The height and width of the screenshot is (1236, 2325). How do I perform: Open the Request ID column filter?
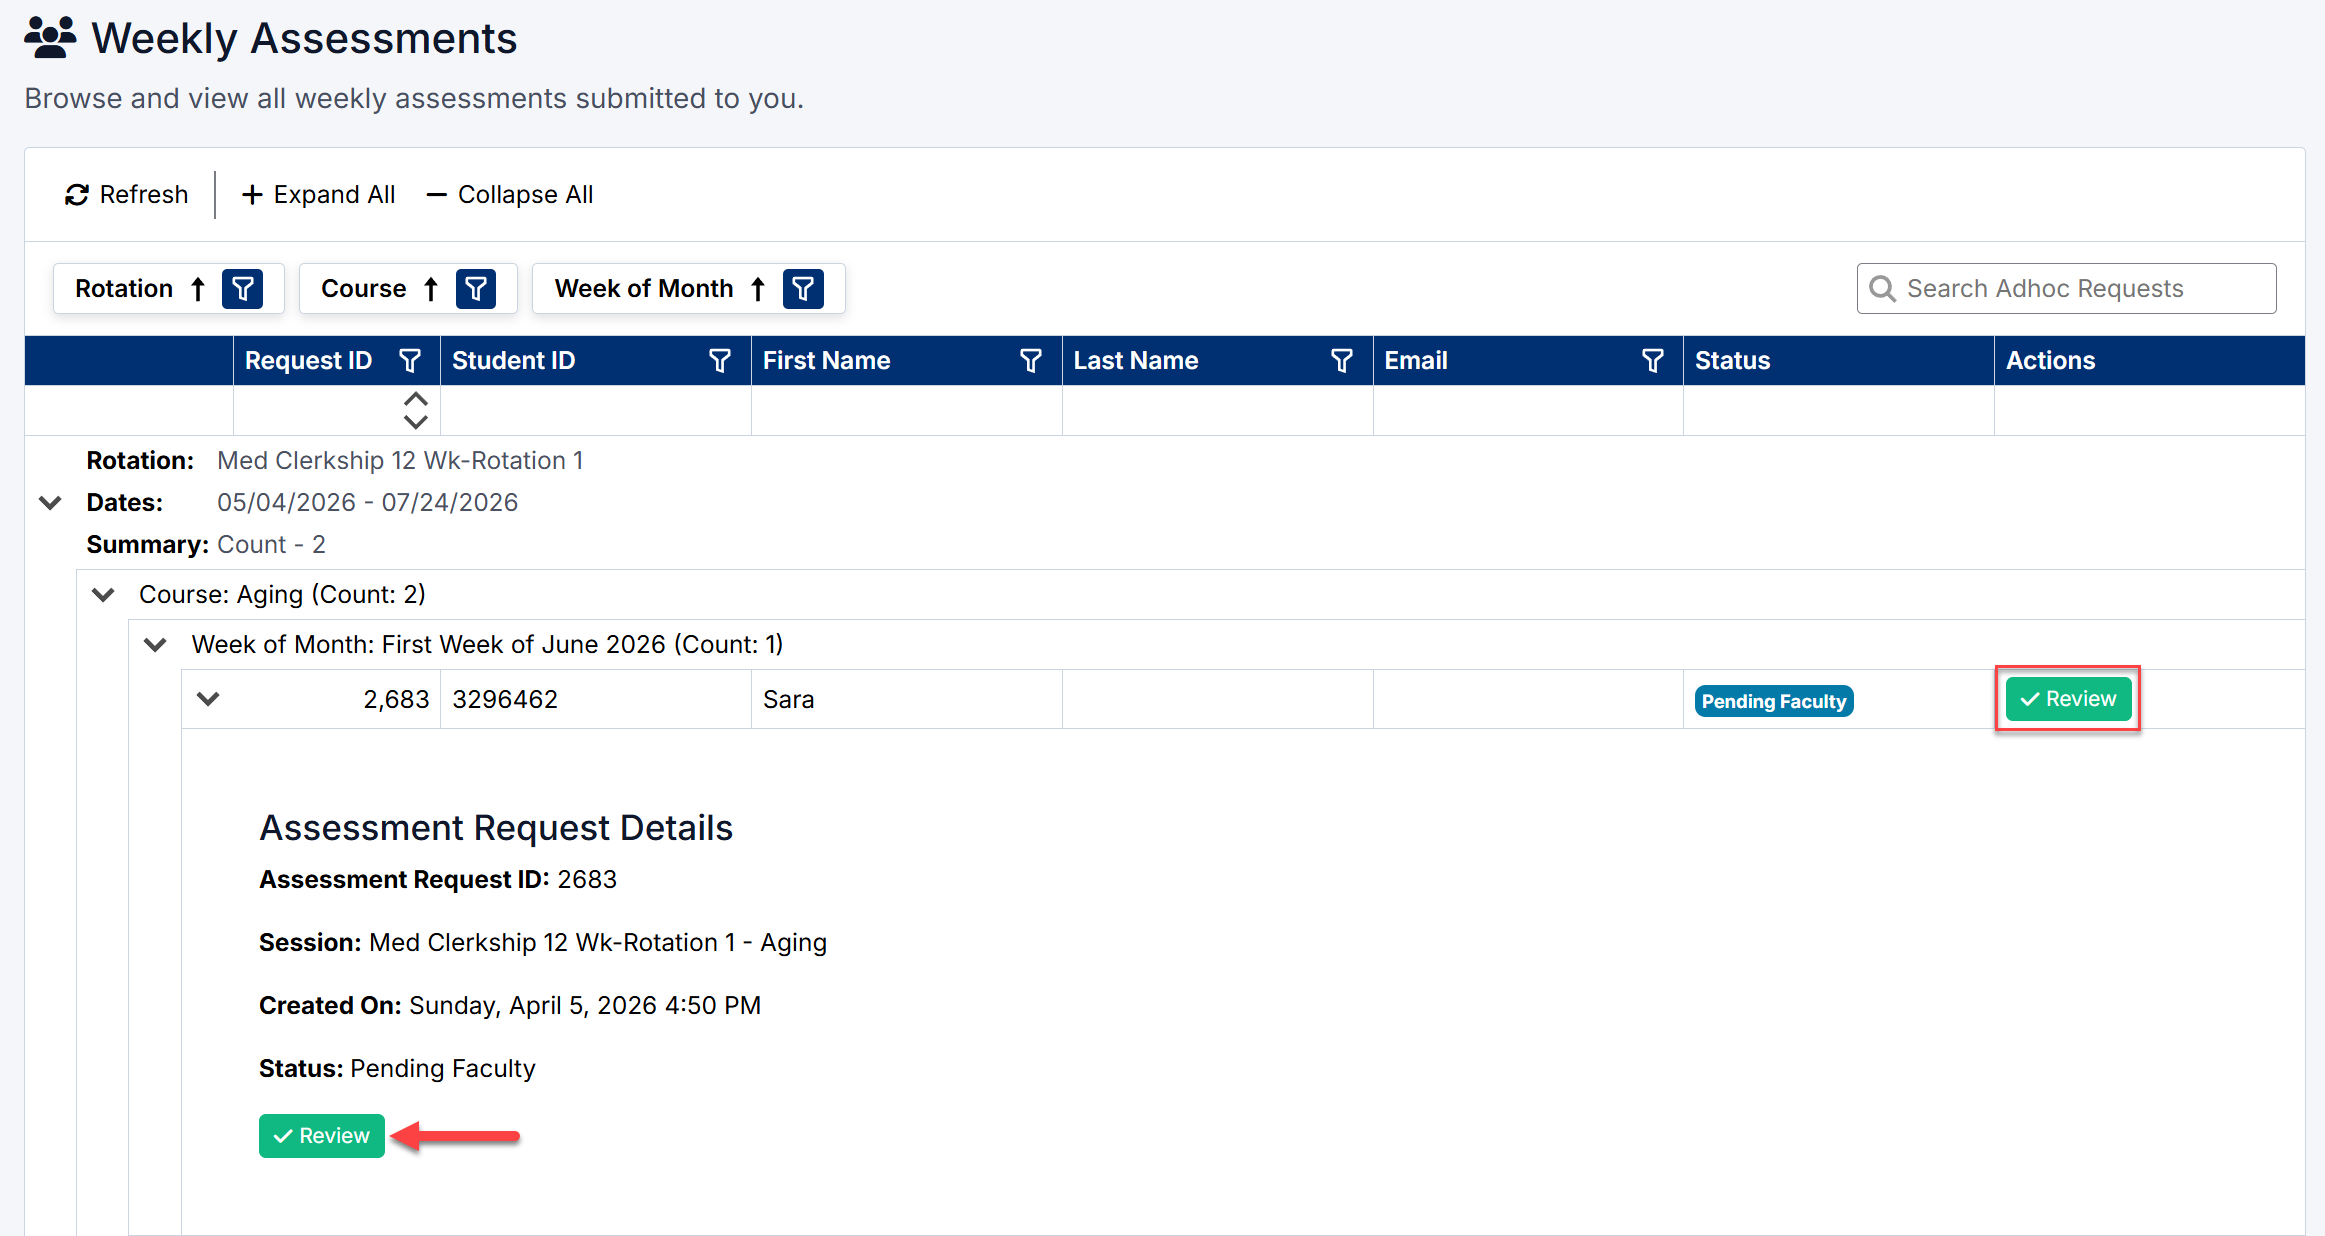tap(410, 361)
